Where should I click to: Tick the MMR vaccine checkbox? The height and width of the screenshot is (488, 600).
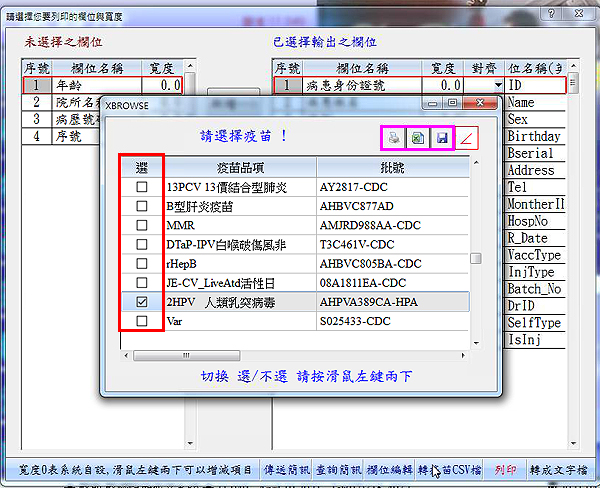tap(142, 225)
